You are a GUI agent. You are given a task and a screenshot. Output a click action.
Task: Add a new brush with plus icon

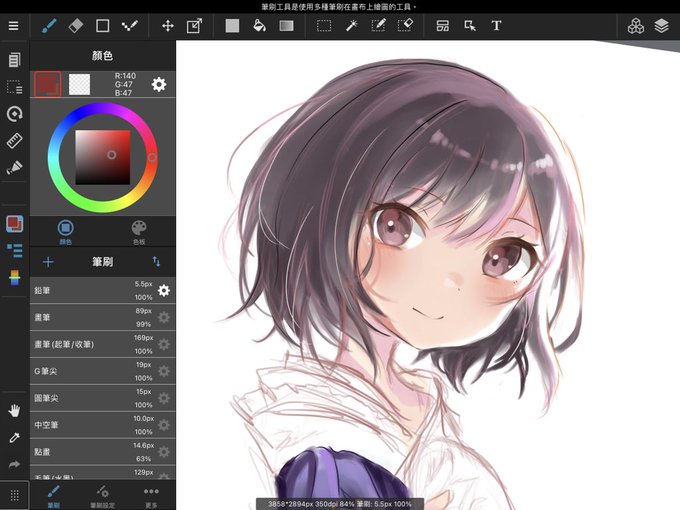[48, 262]
